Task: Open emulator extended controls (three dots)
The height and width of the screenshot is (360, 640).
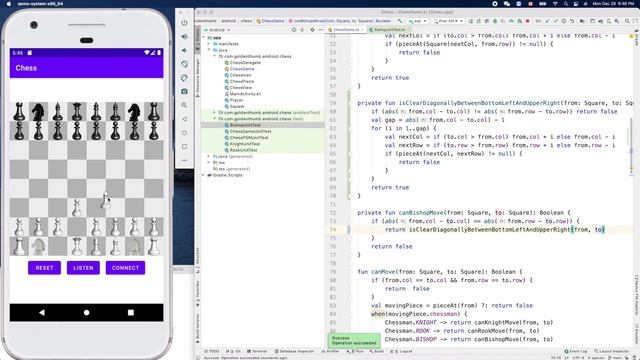Action: tap(184, 160)
